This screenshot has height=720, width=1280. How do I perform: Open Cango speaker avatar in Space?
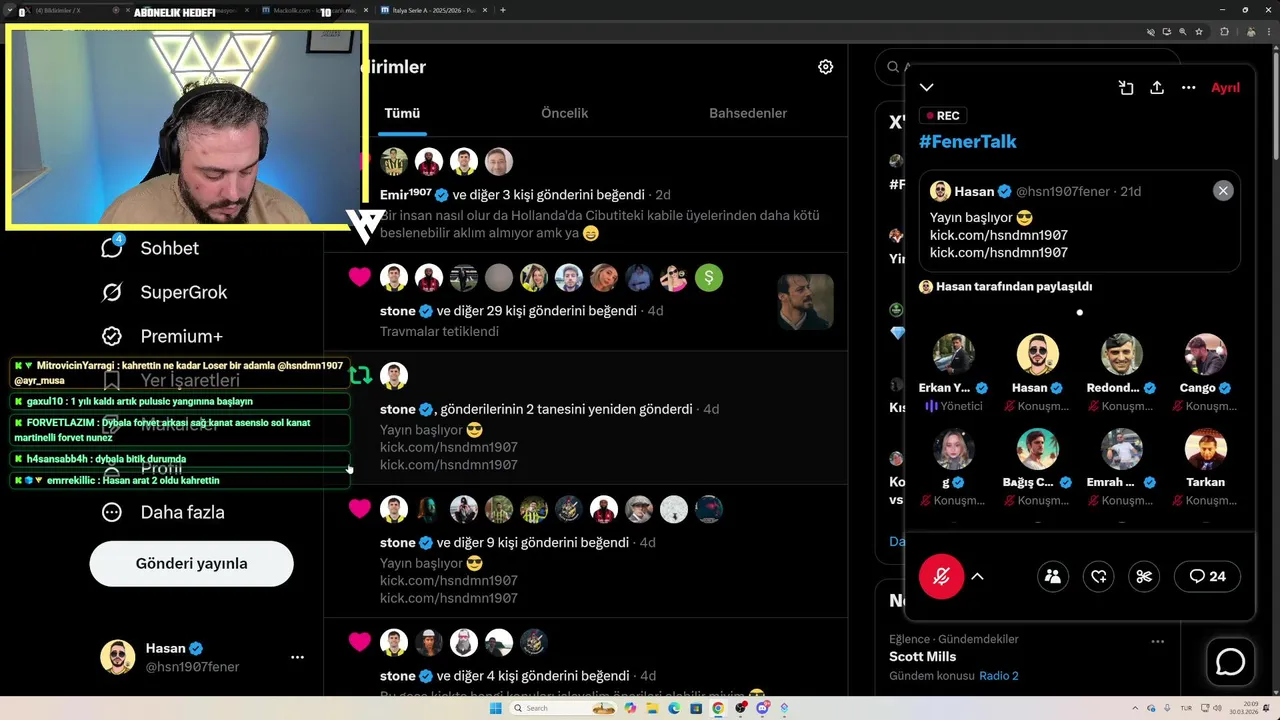(1206, 354)
